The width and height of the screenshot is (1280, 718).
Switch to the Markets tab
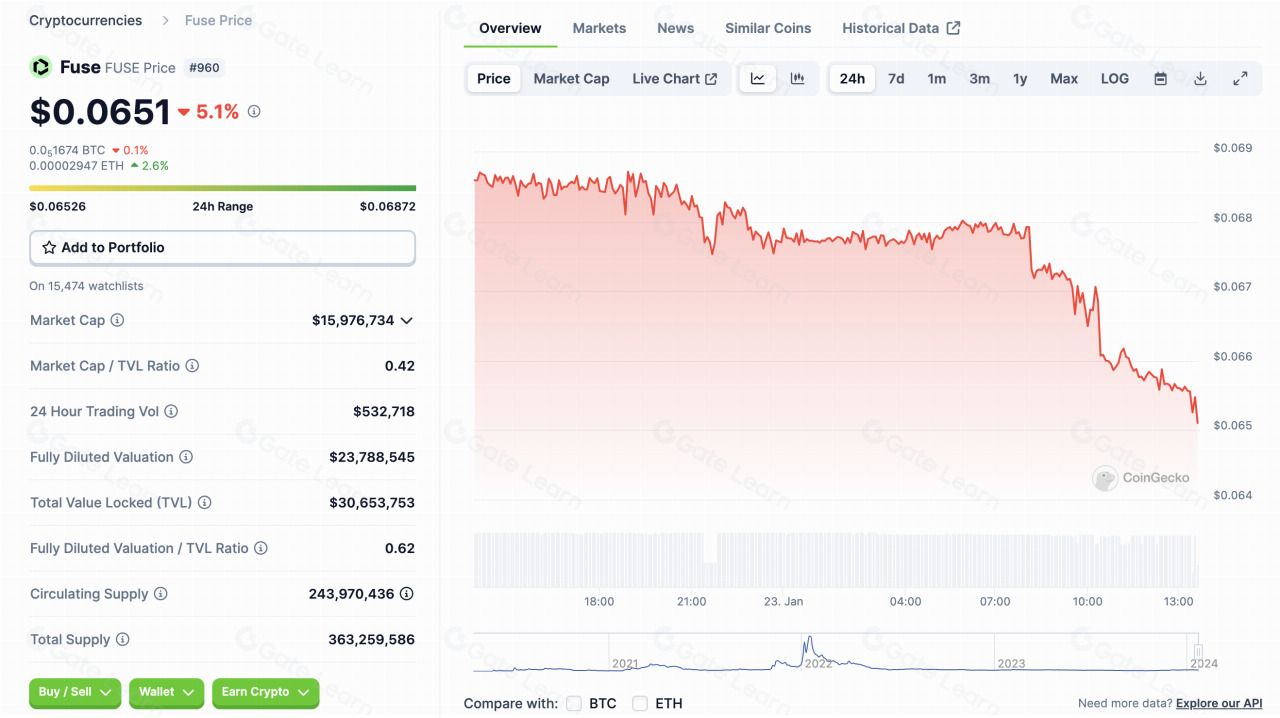click(599, 28)
